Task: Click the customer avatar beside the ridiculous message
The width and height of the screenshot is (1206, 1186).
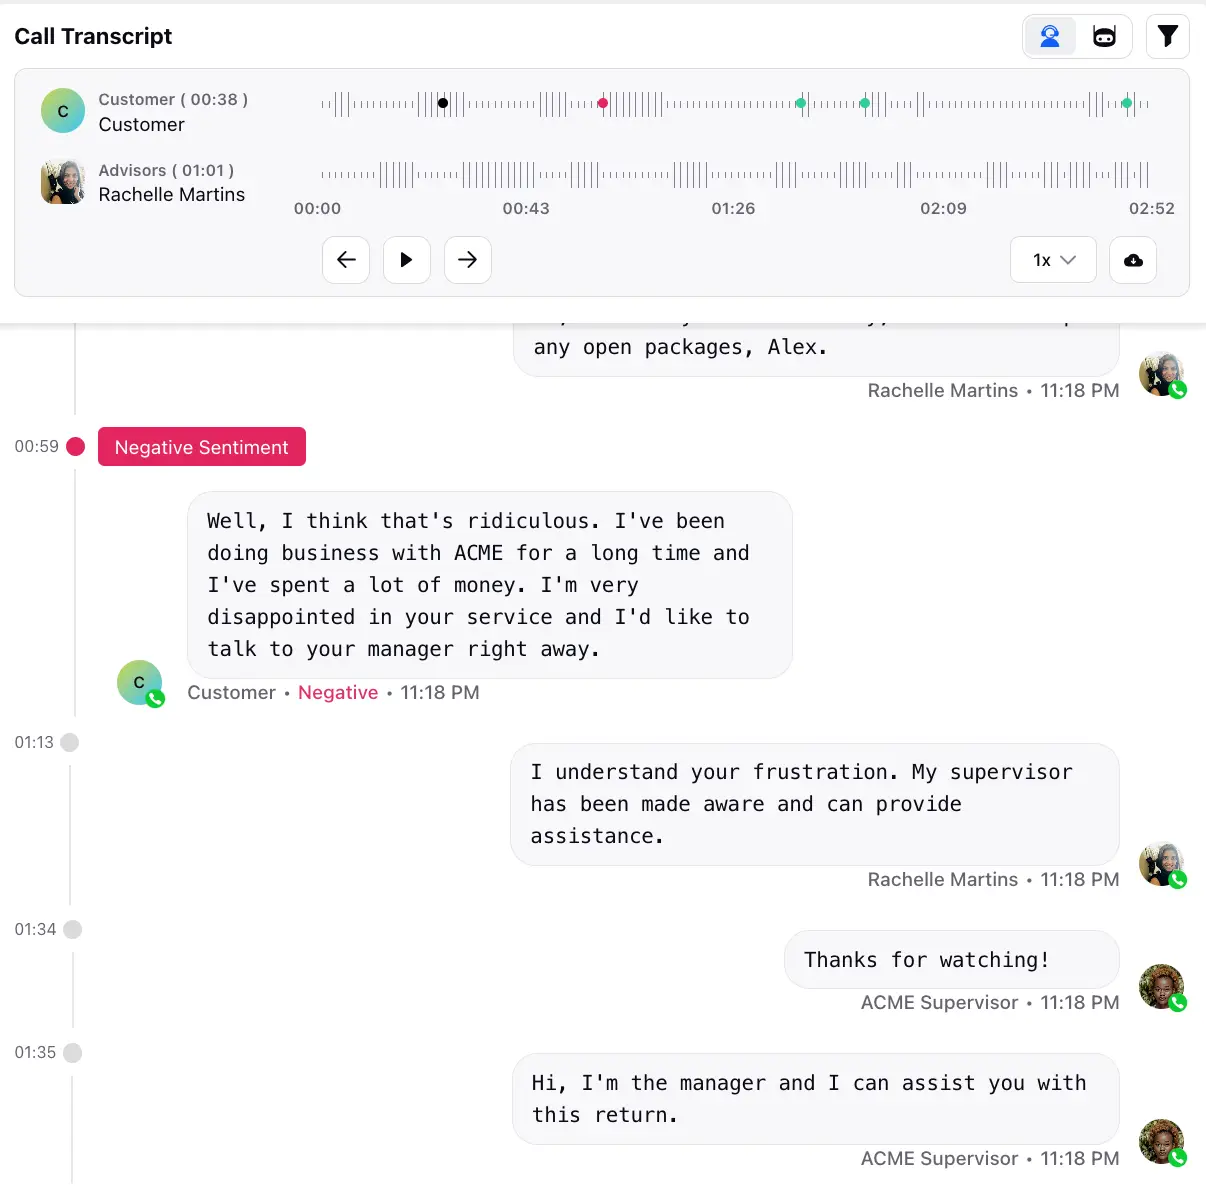Action: point(140,683)
